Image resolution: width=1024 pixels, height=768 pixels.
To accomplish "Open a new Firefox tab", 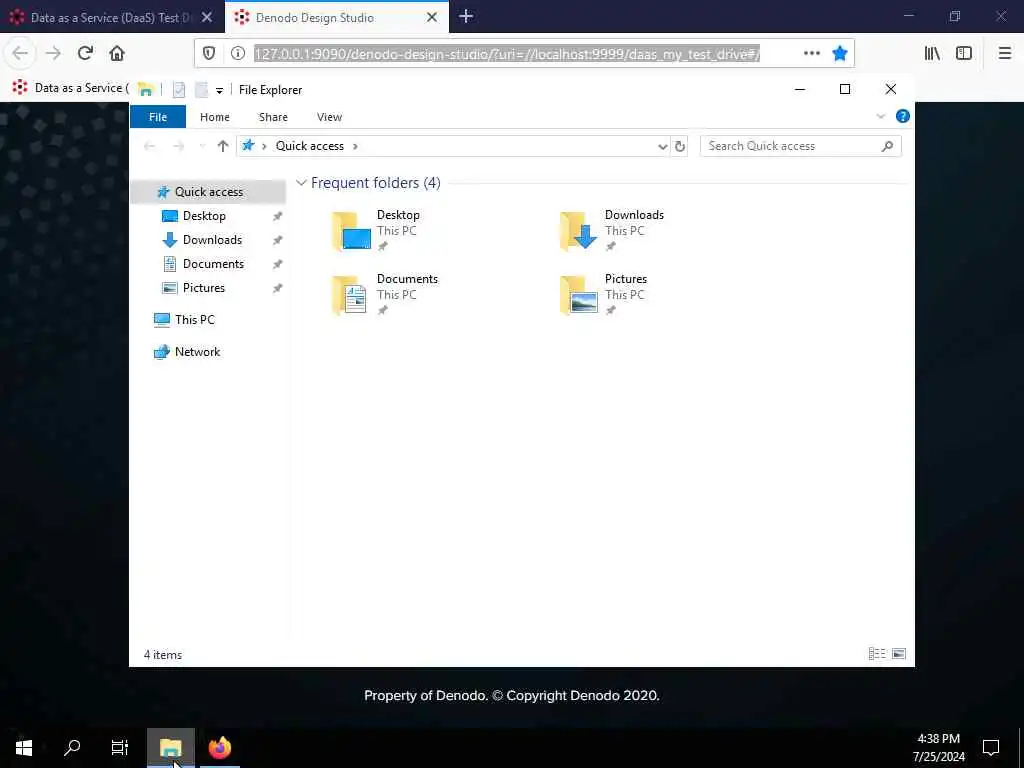I will pos(466,17).
